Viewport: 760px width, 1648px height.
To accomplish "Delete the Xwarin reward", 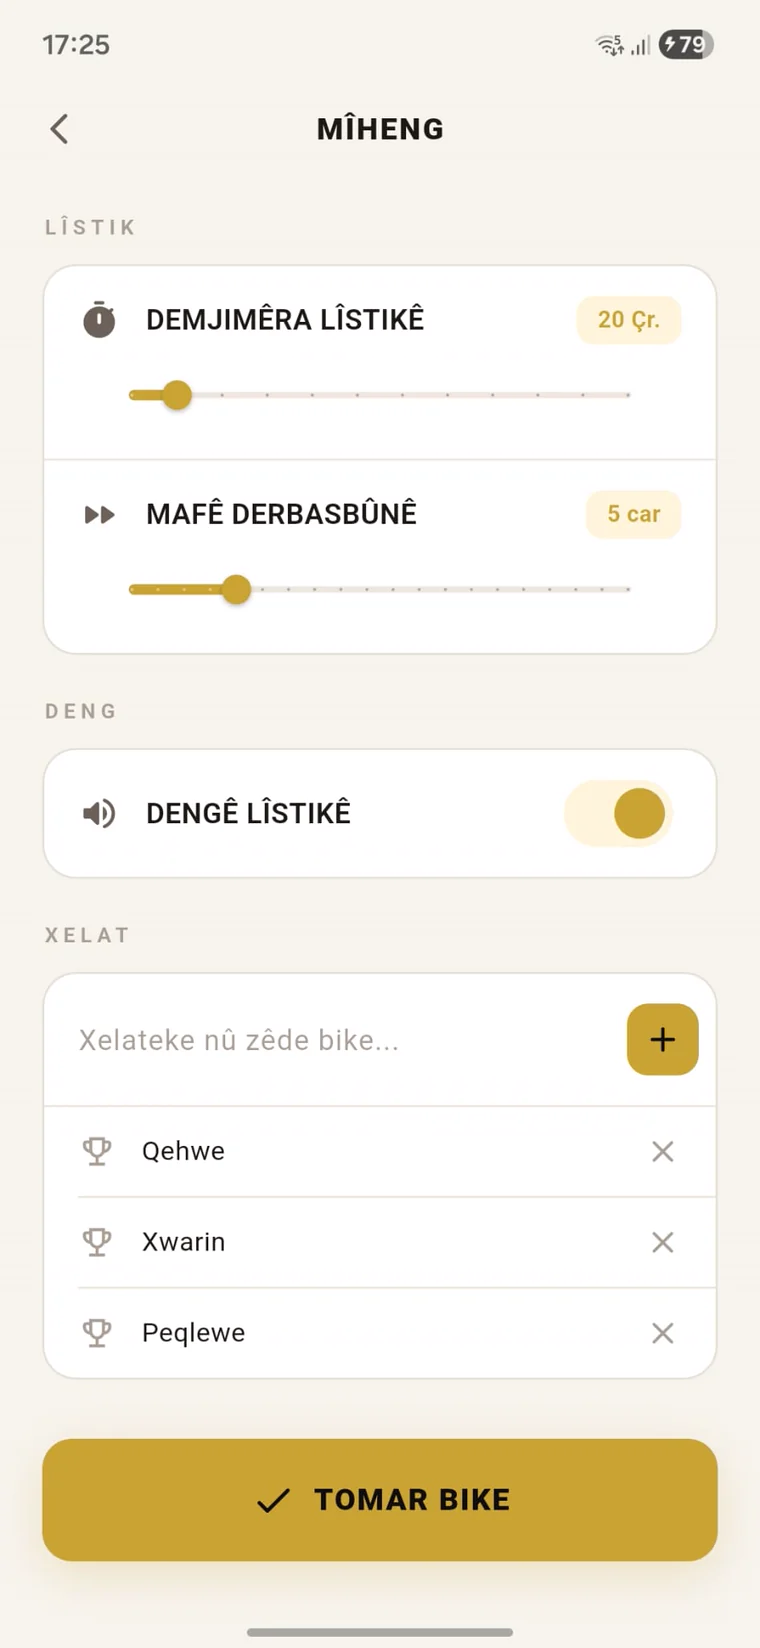I will point(662,1242).
